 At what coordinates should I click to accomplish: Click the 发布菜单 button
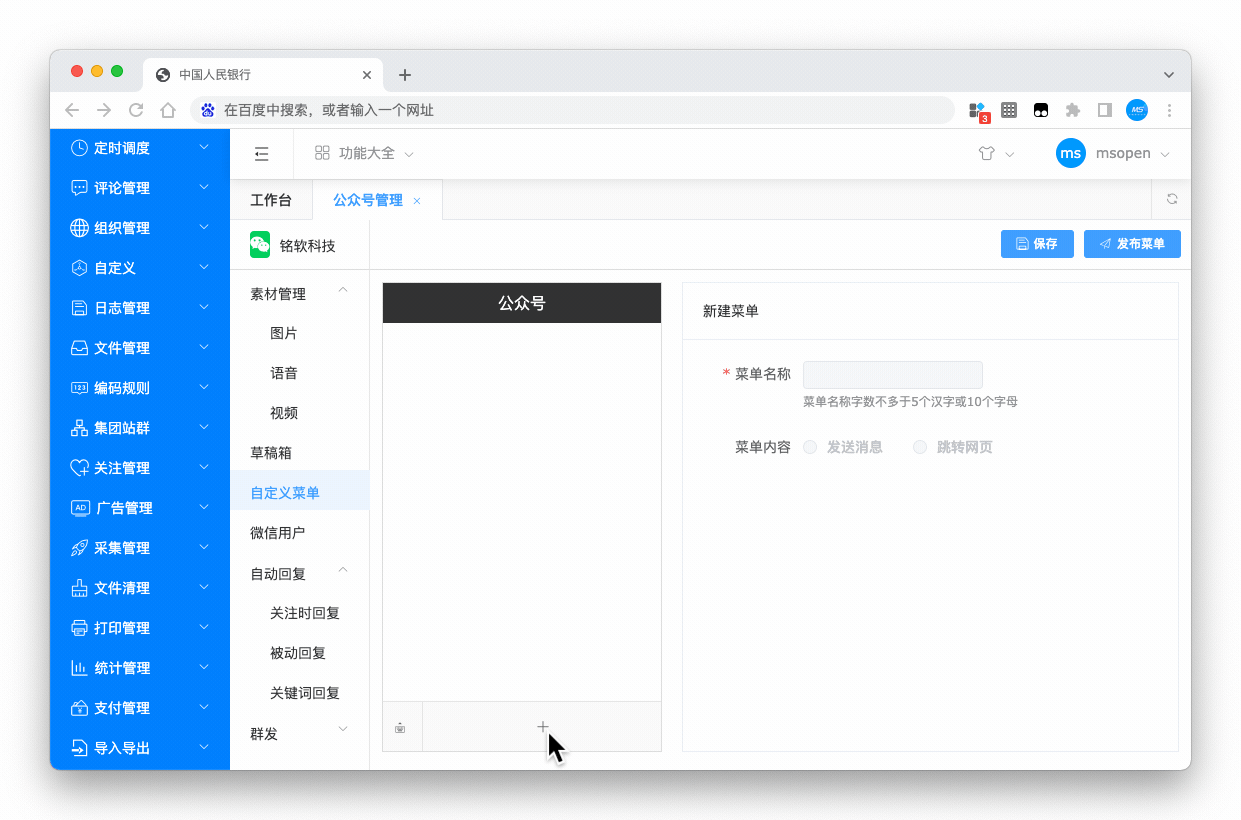click(1131, 244)
